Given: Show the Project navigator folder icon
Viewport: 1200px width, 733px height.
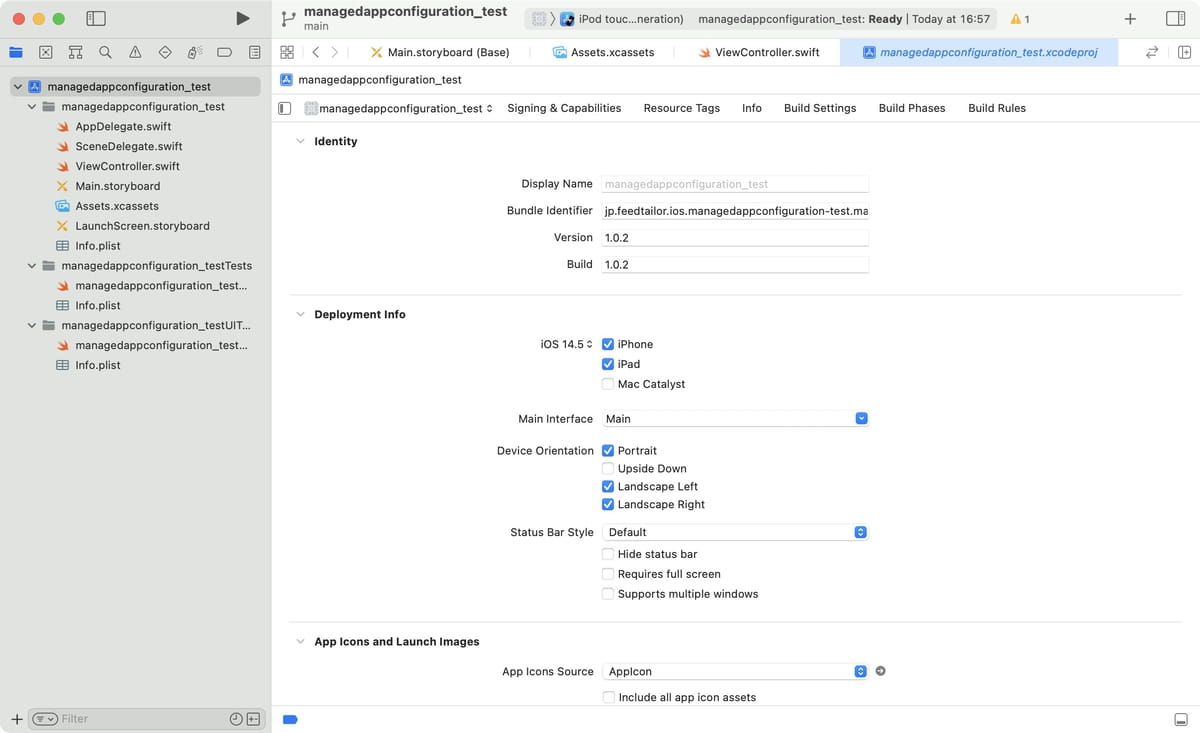Looking at the screenshot, I should coord(16,52).
